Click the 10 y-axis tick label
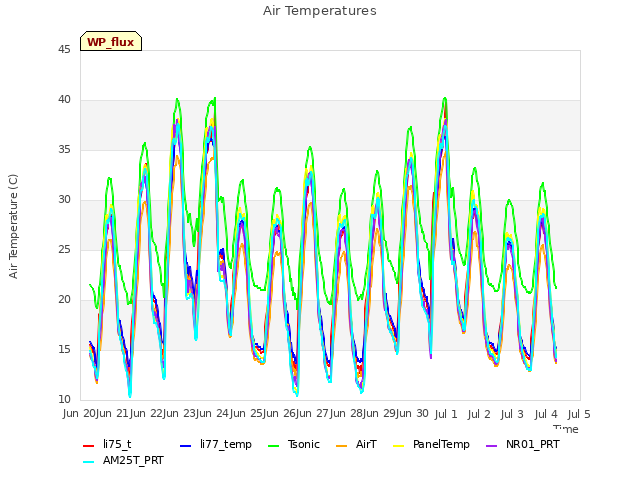The image size is (640, 480). pyautogui.click(x=64, y=399)
